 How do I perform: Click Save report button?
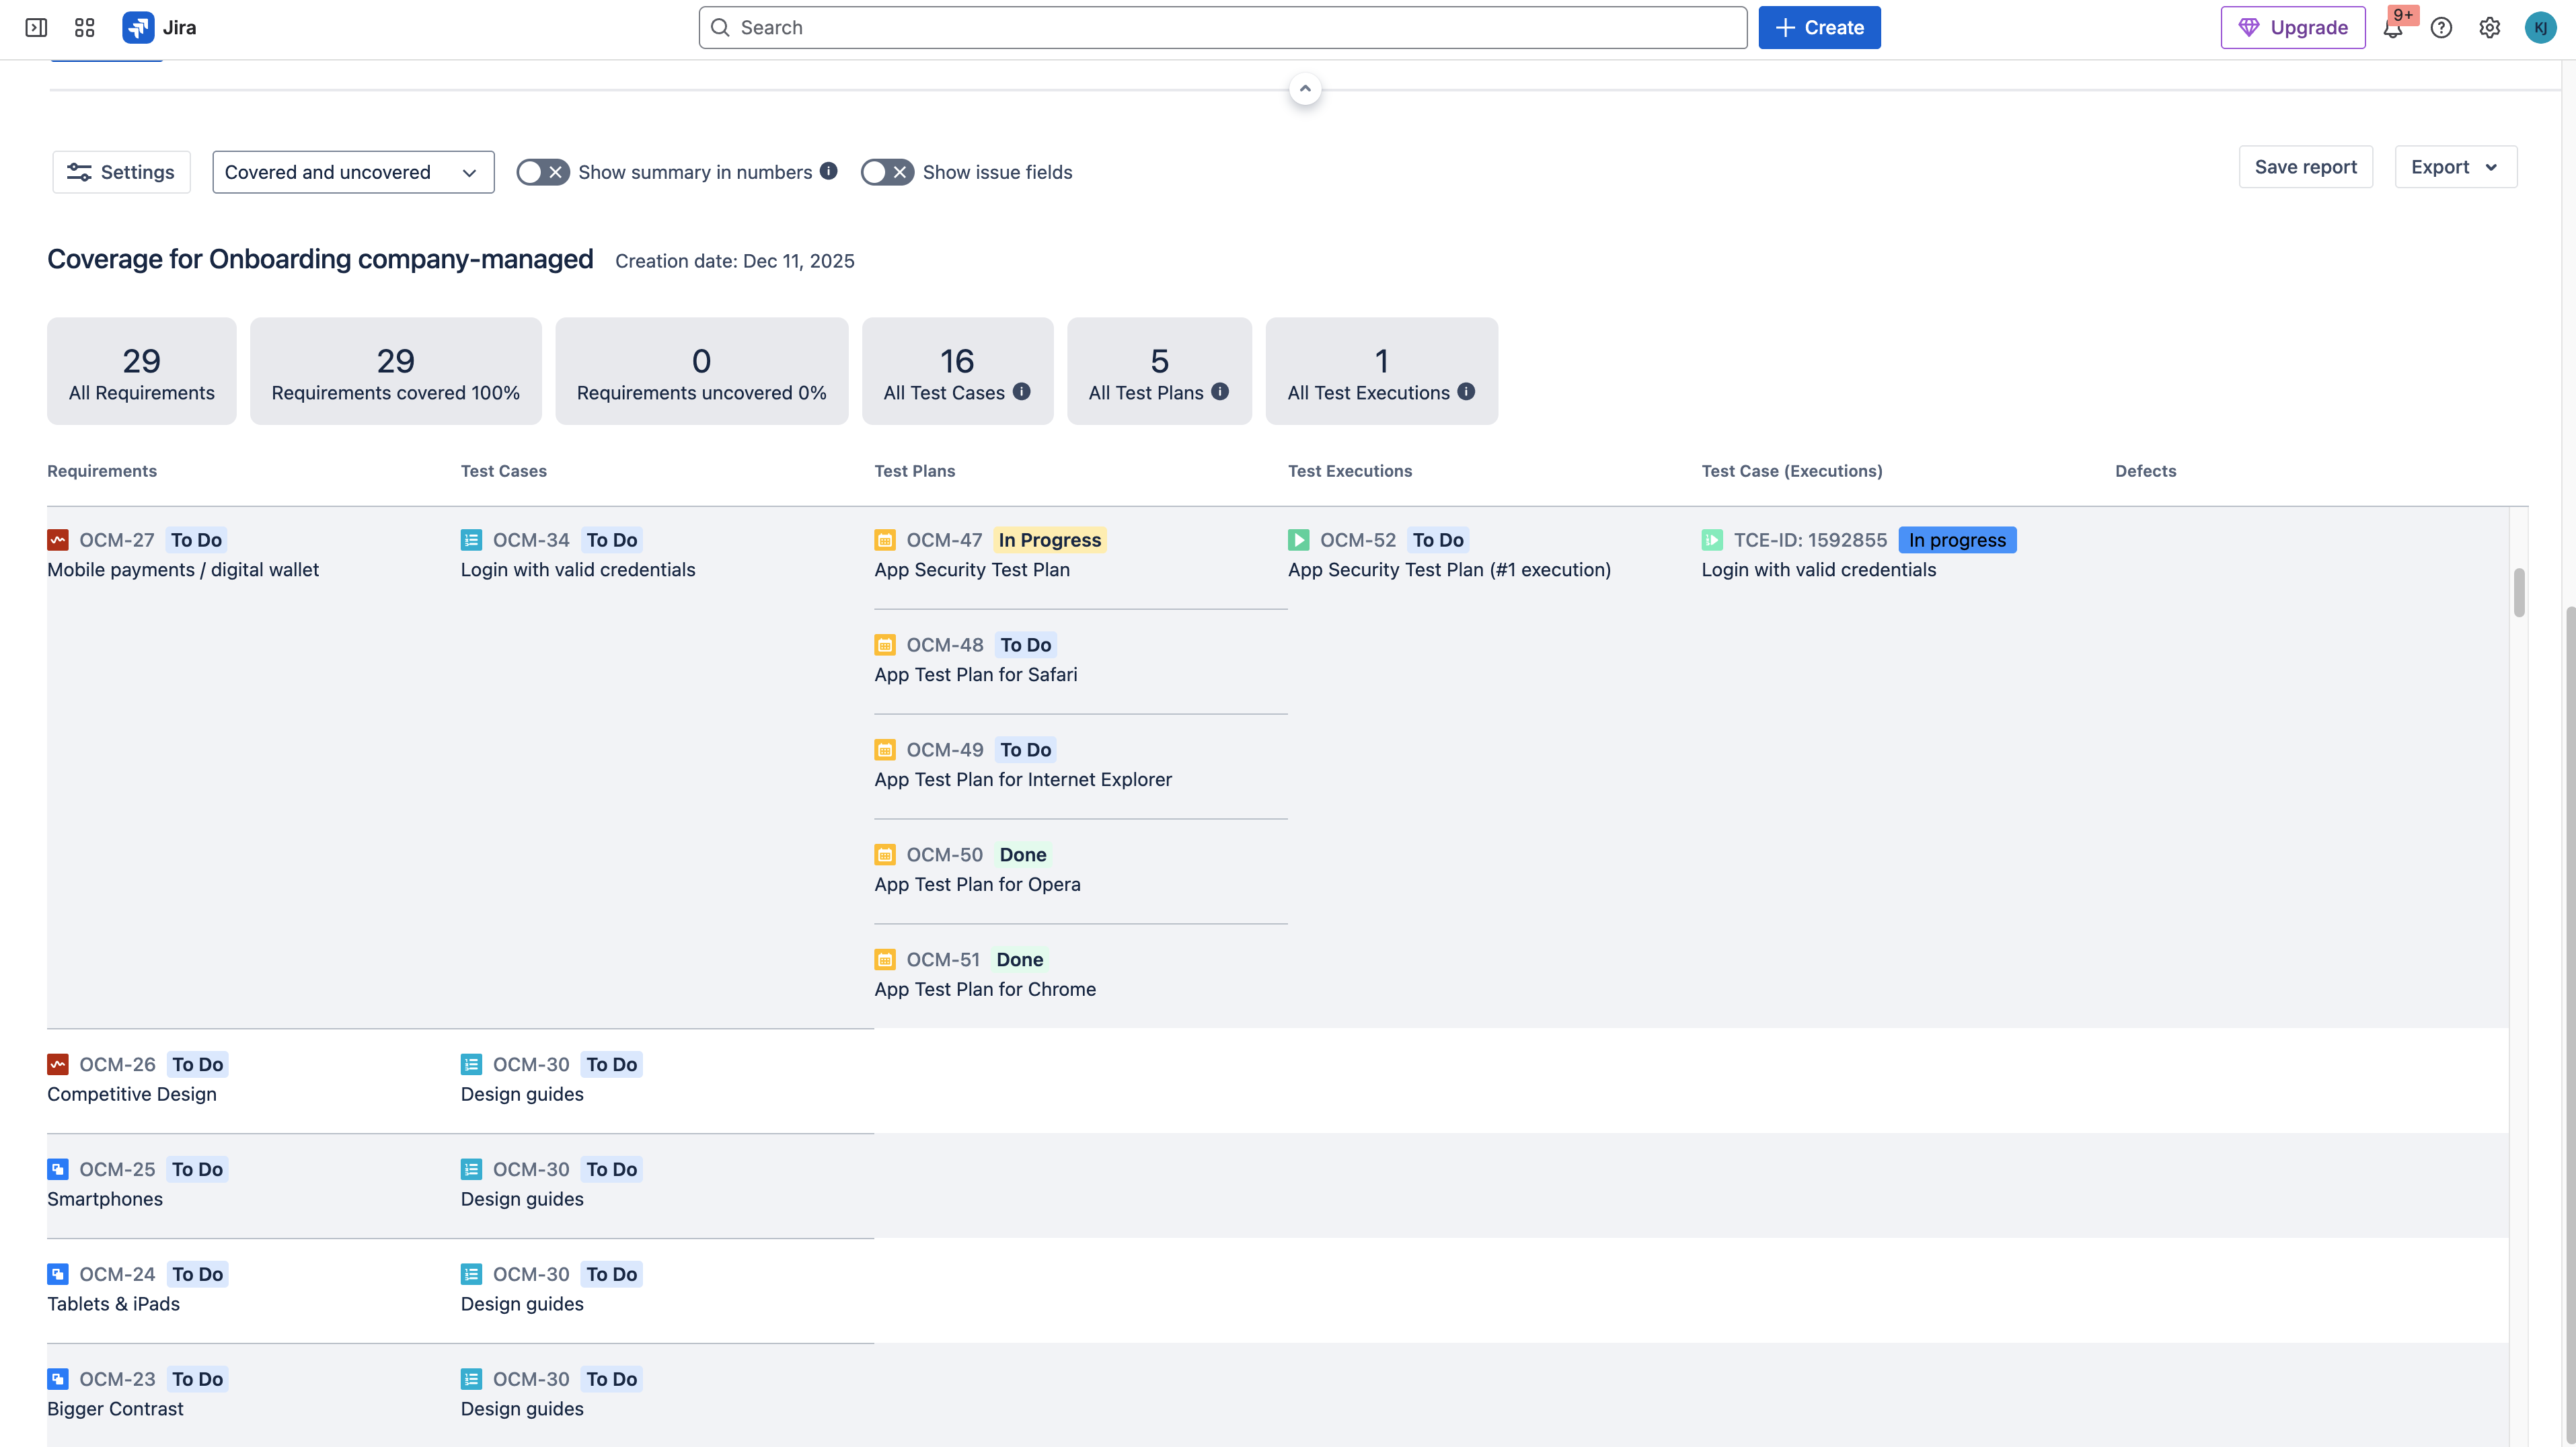pos(2305,167)
